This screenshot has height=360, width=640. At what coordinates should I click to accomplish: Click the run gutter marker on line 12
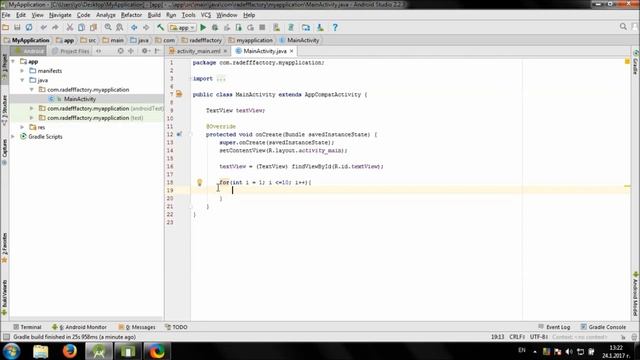coord(179,134)
